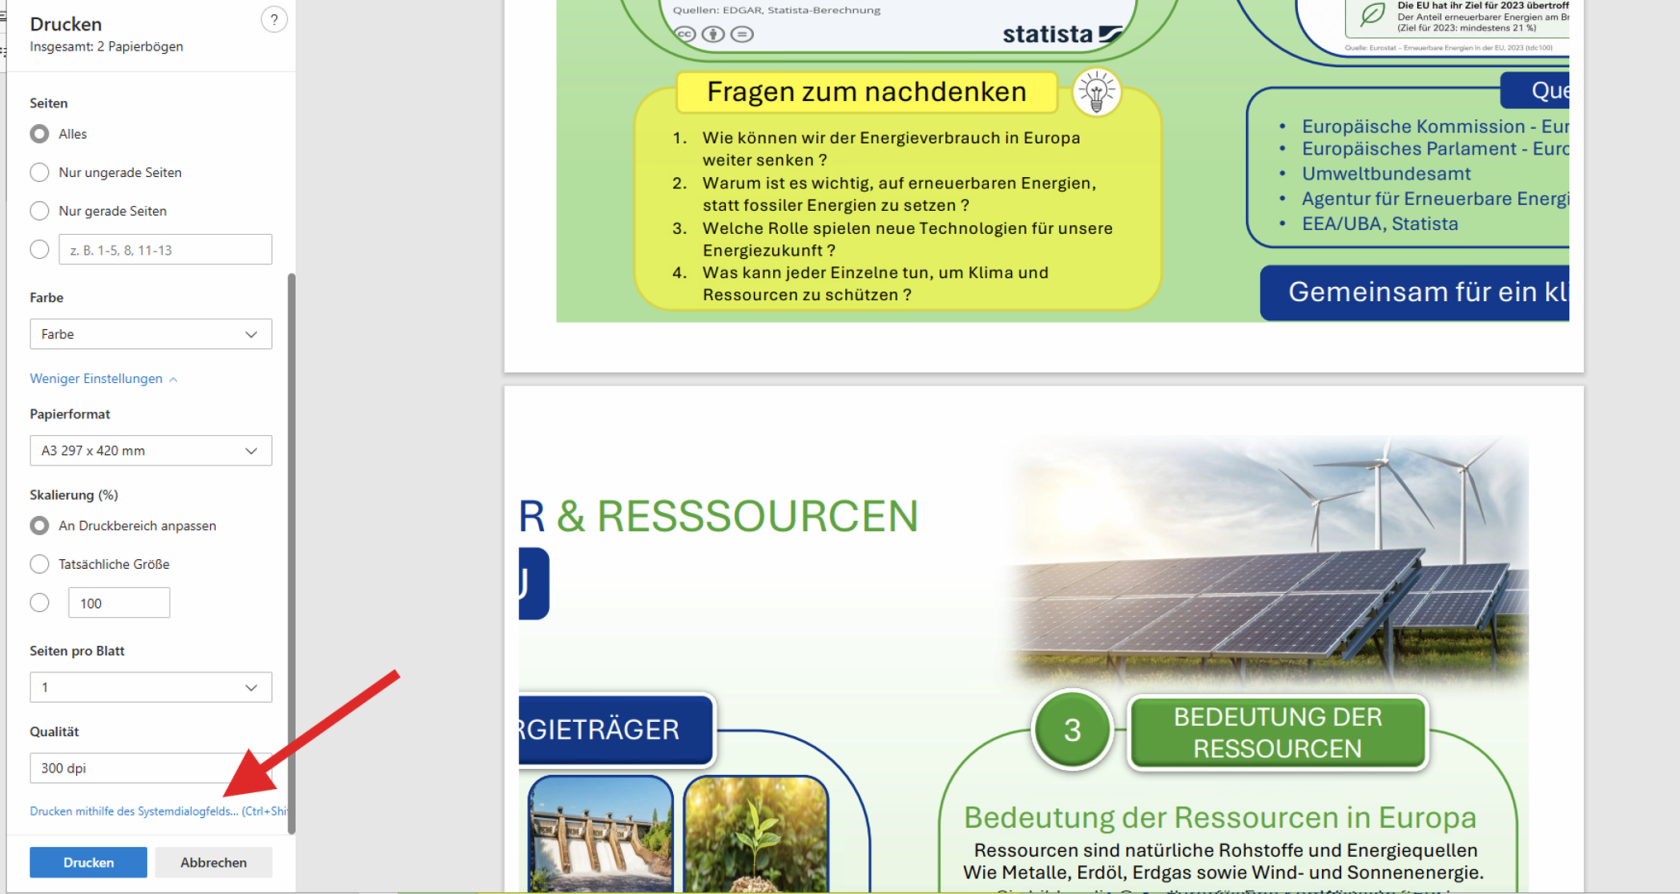Click the solar panel photo in preview
The width and height of the screenshot is (1680, 894).
tap(1266, 562)
